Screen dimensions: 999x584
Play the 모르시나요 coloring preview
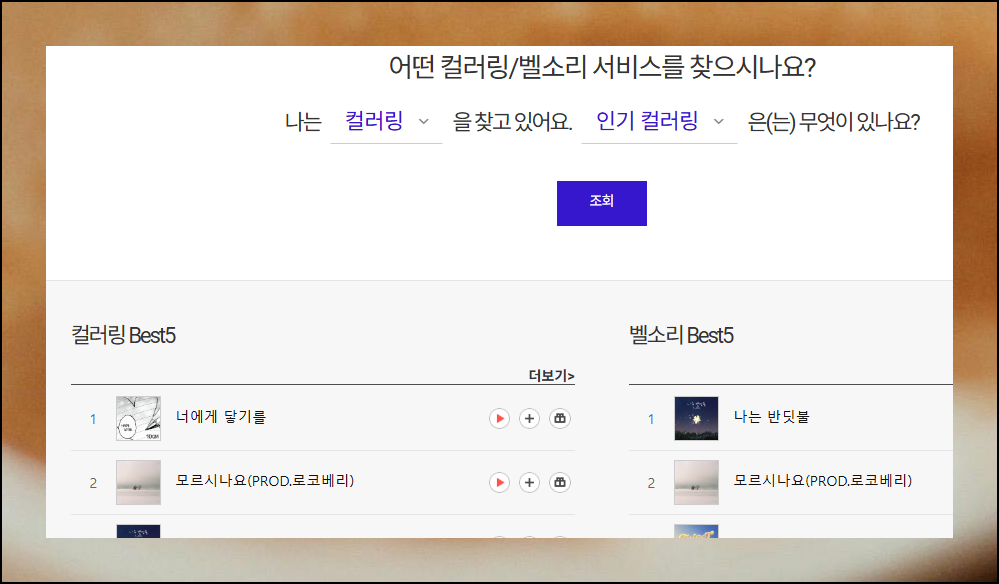(499, 482)
